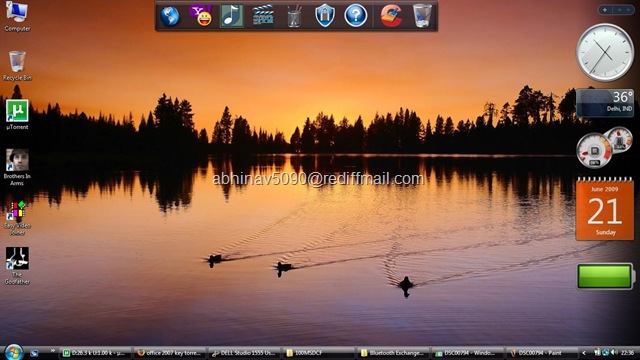This screenshot has height=360, width=640.
Task: Add a gadget with the plus button
Action: pyautogui.click(x=605, y=10)
